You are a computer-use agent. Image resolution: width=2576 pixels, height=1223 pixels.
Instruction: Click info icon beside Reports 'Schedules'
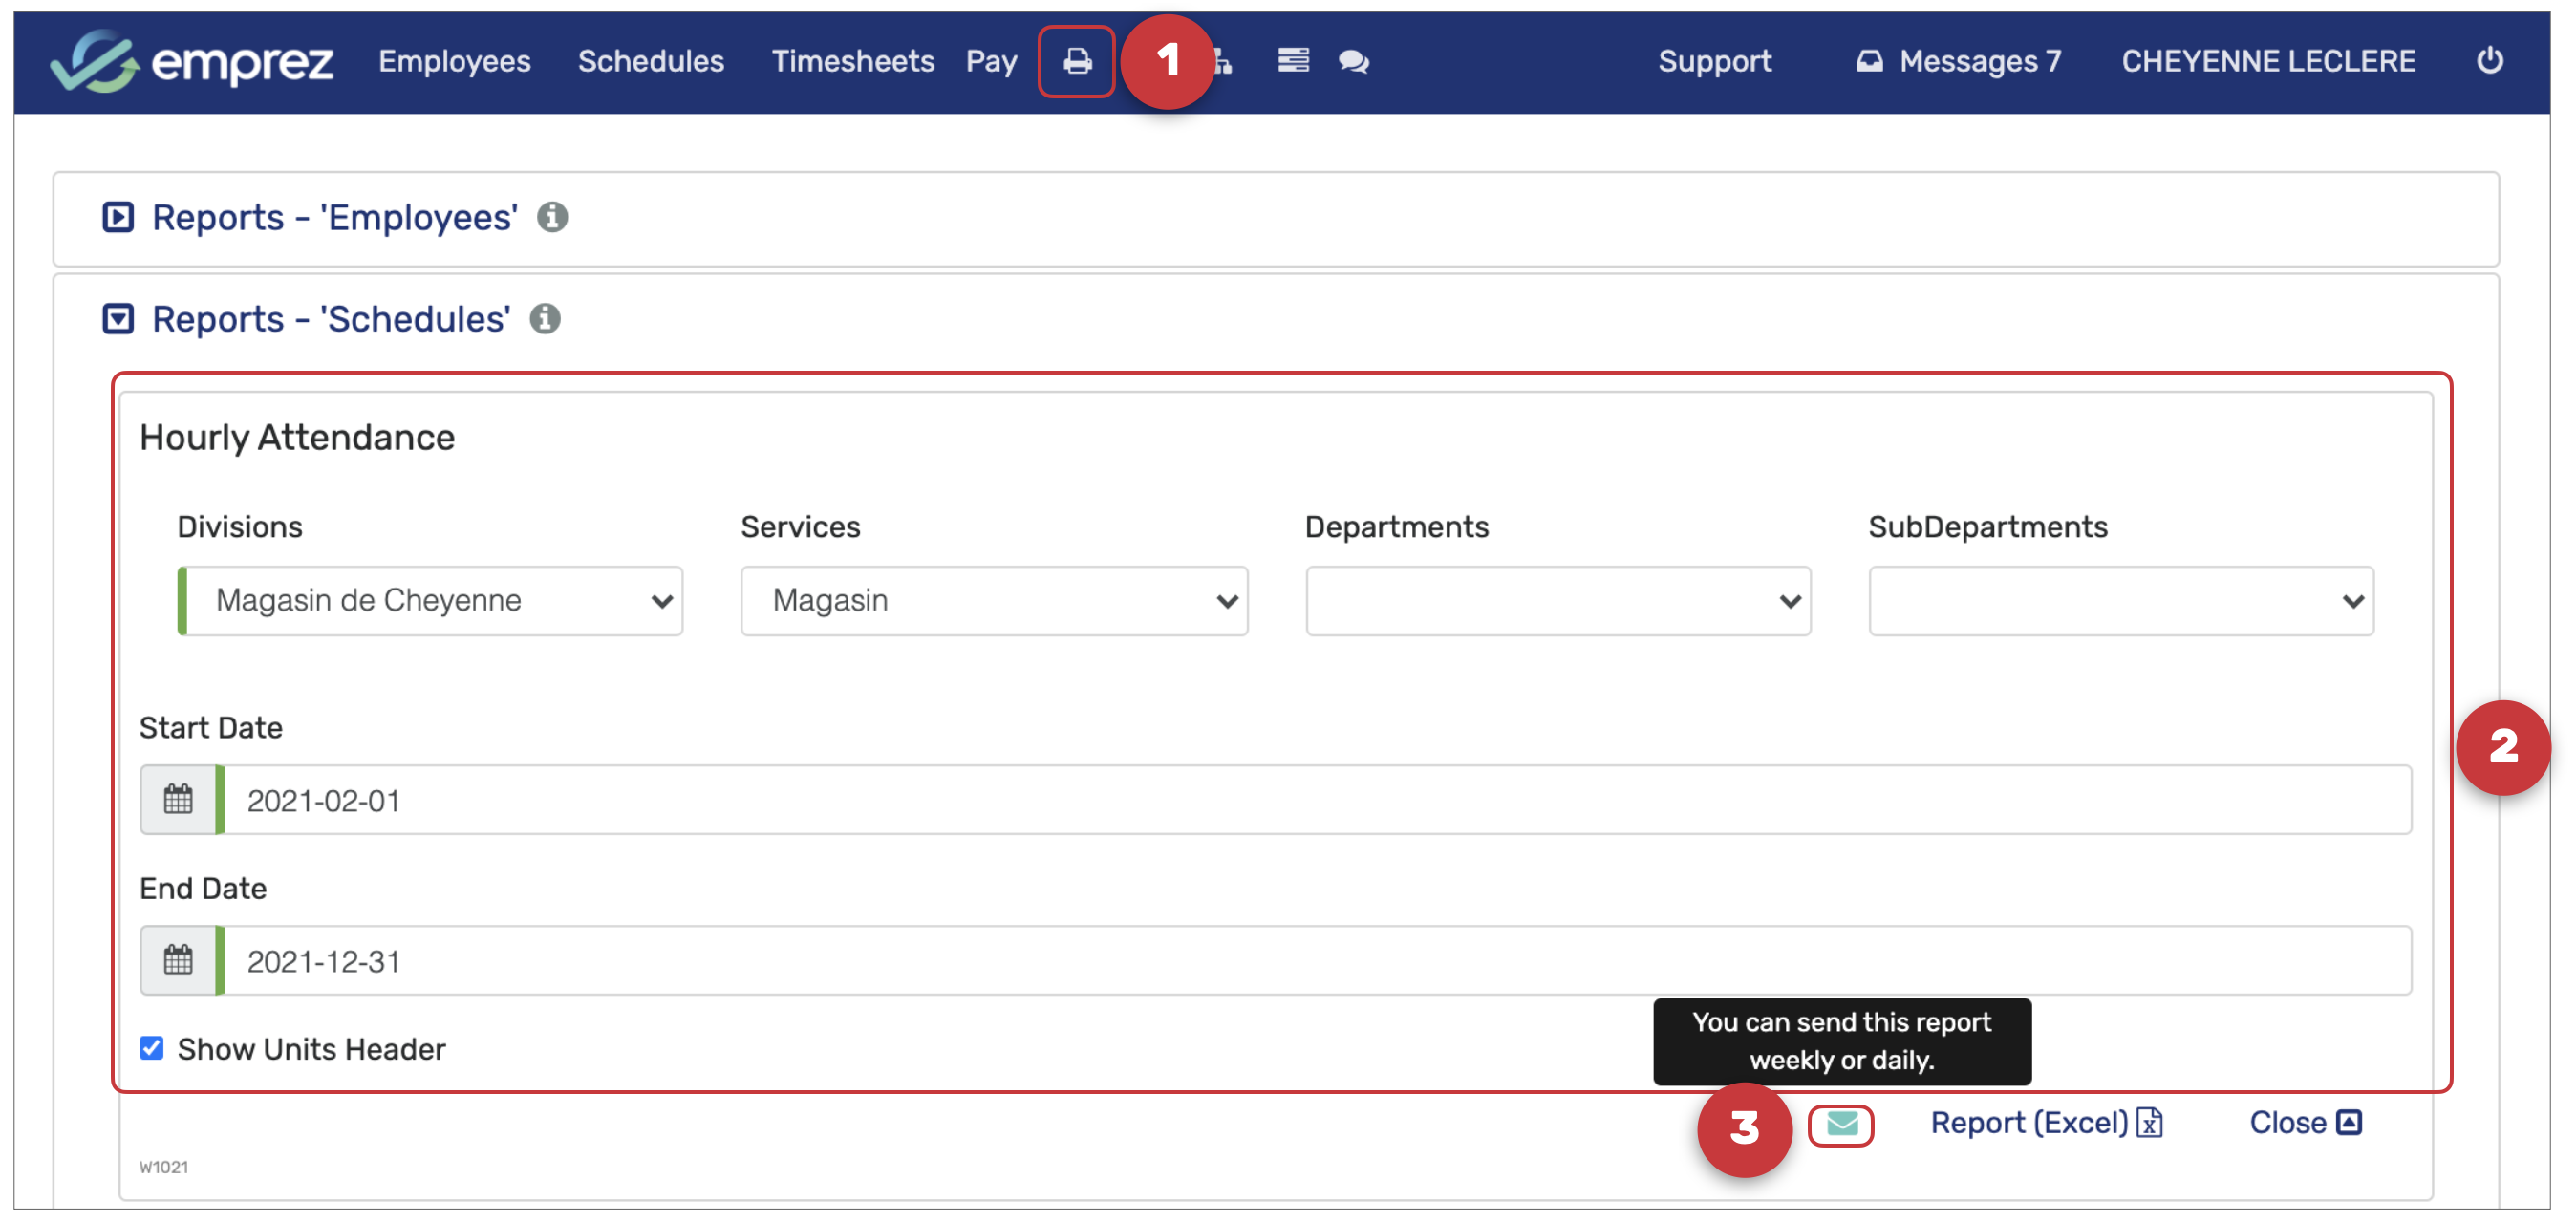[x=545, y=319]
